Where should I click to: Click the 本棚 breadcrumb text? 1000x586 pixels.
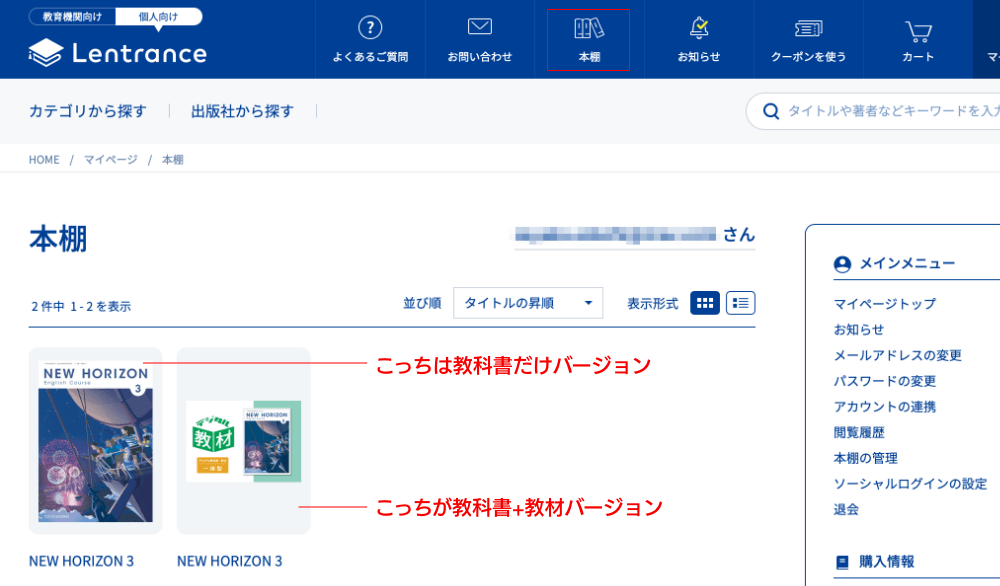tap(173, 159)
